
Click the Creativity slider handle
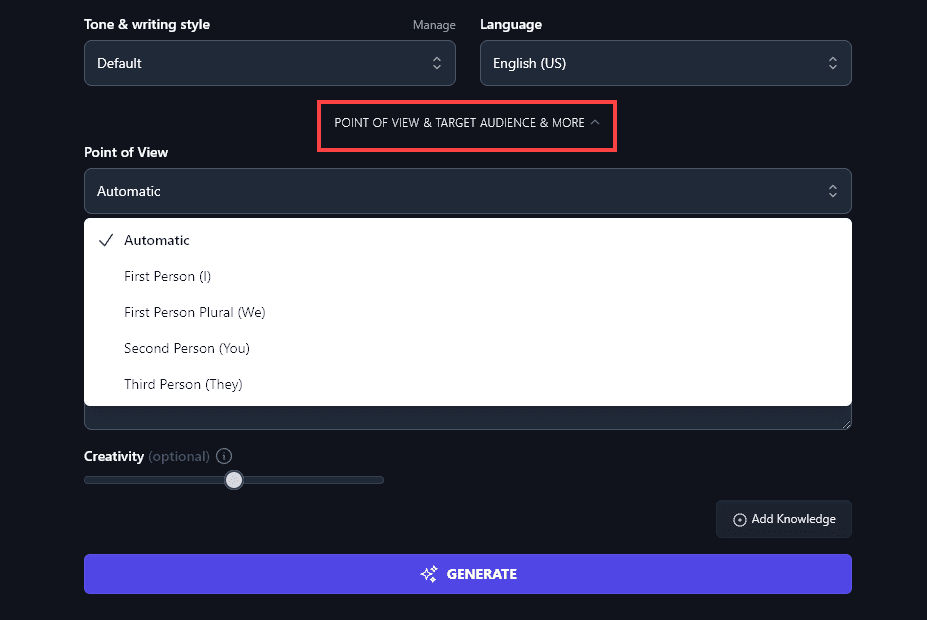click(x=234, y=480)
